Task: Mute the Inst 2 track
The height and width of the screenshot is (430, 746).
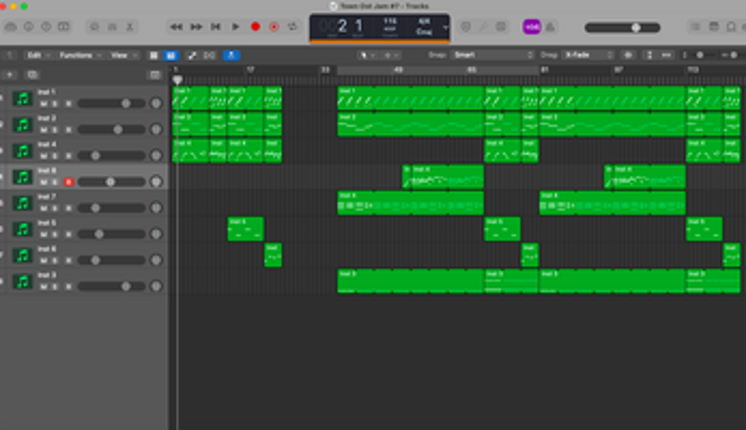Action: (x=44, y=130)
